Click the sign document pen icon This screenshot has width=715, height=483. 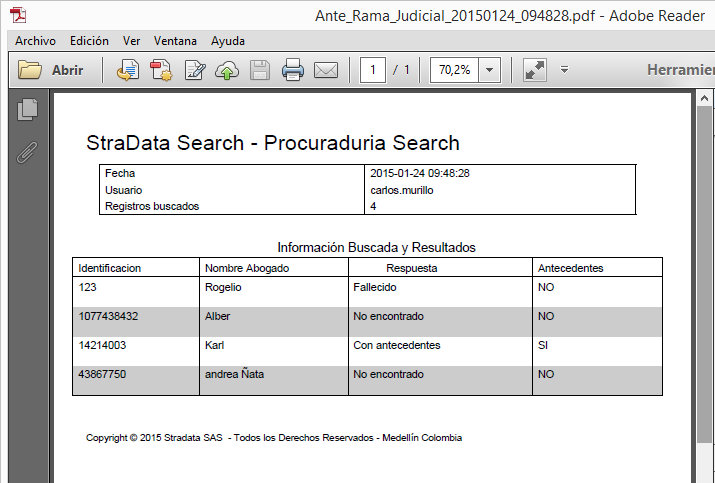click(195, 70)
